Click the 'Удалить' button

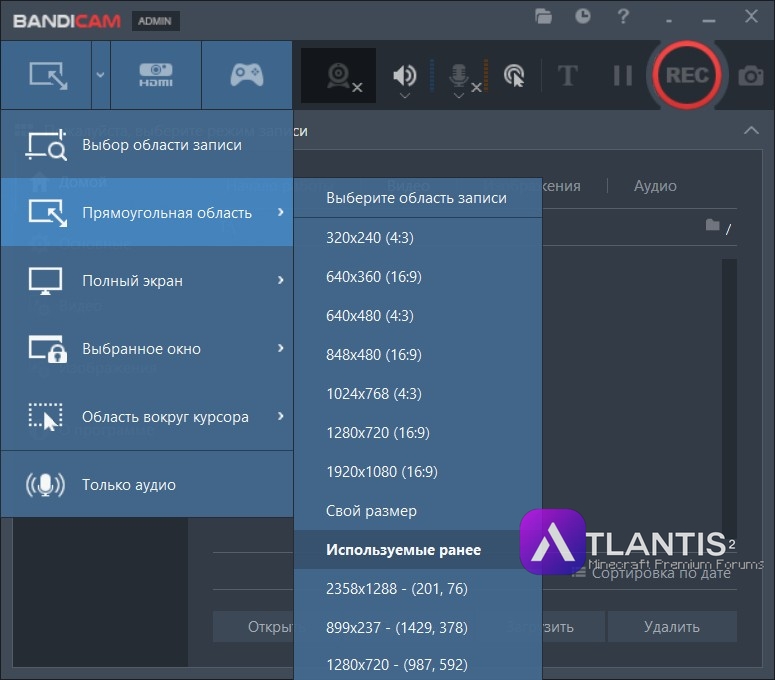tap(672, 627)
